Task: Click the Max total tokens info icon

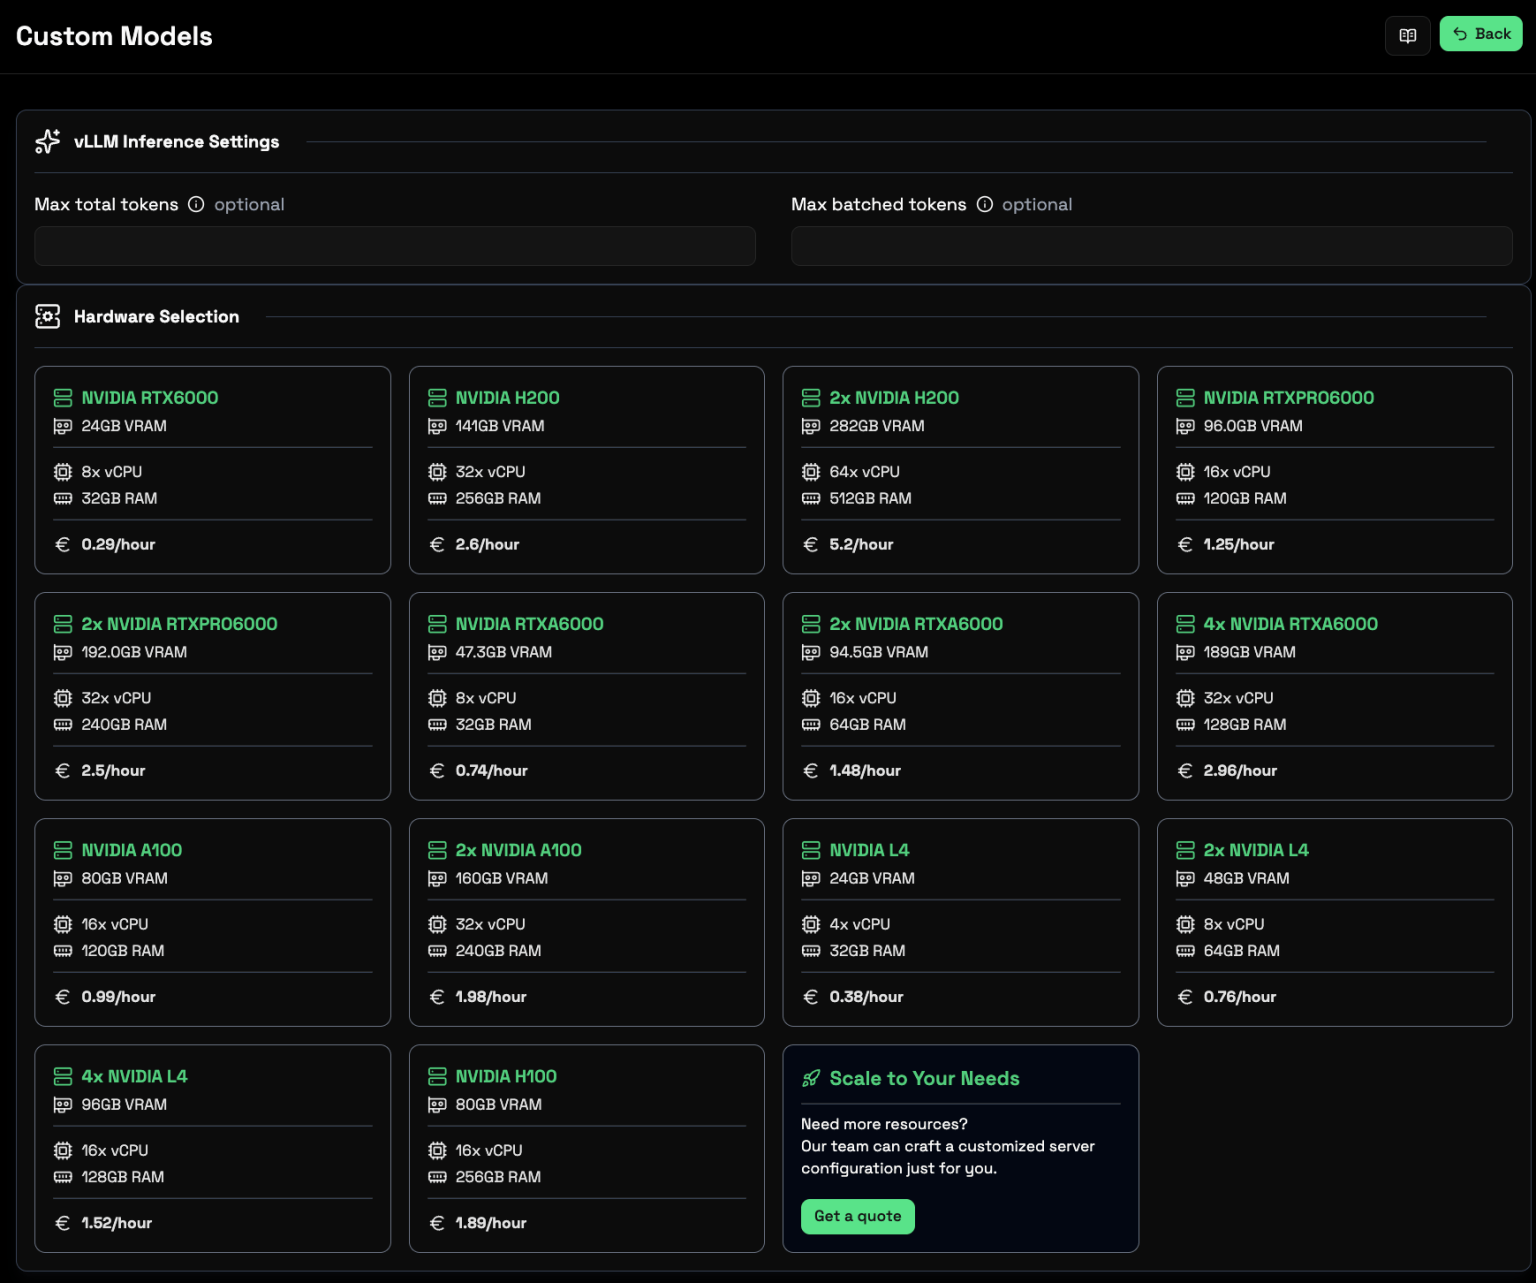Action: pyautogui.click(x=196, y=205)
